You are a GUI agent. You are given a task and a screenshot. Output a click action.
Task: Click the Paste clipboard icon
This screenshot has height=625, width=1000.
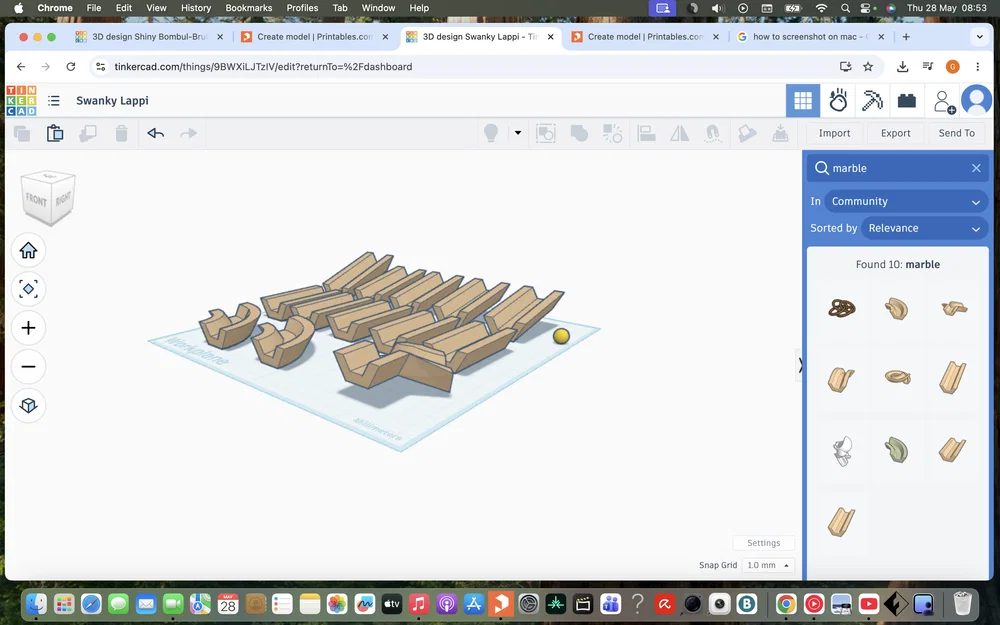tap(55, 133)
